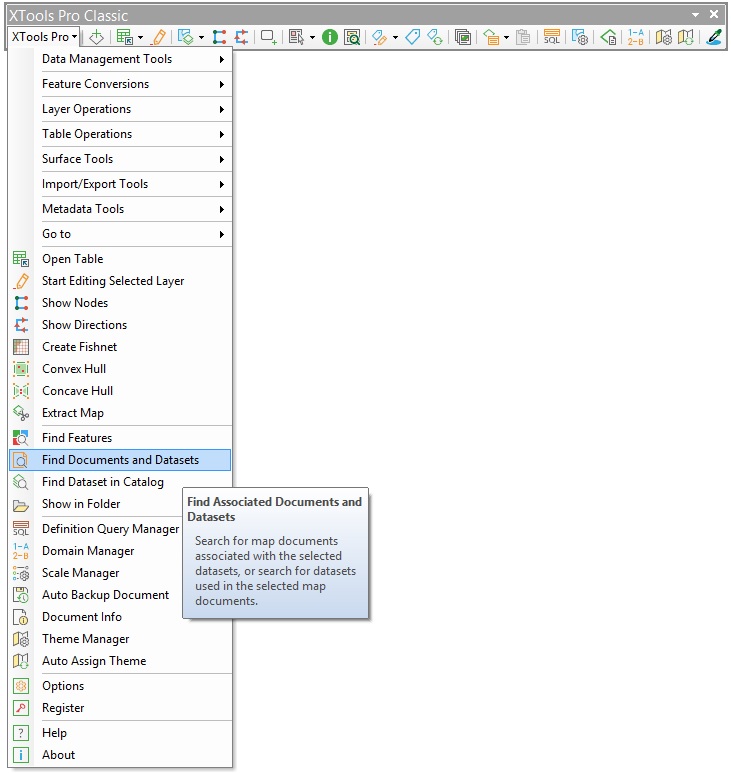Click the Show Nodes toolbar icon
Image resolution: width=731 pixels, height=773 pixels.
219,37
